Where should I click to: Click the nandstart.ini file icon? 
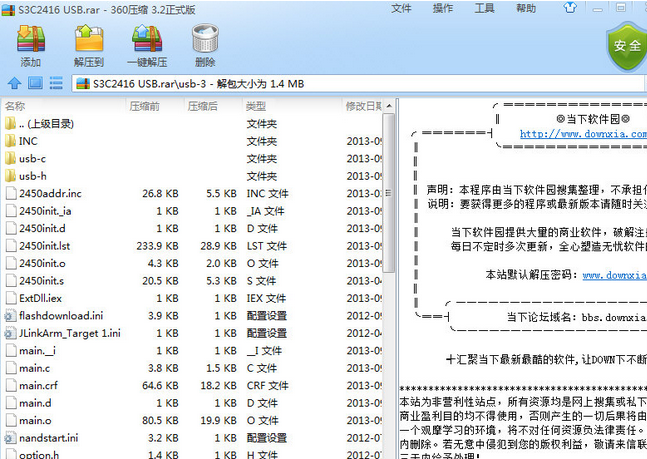tap(10, 438)
